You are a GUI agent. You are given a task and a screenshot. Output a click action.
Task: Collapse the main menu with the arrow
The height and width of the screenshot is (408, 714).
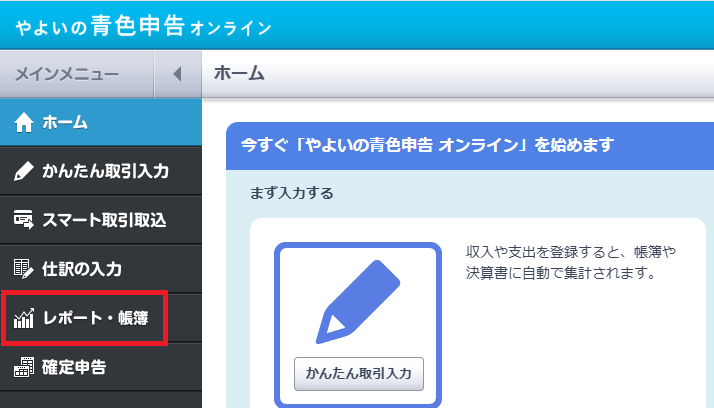[177, 74]
